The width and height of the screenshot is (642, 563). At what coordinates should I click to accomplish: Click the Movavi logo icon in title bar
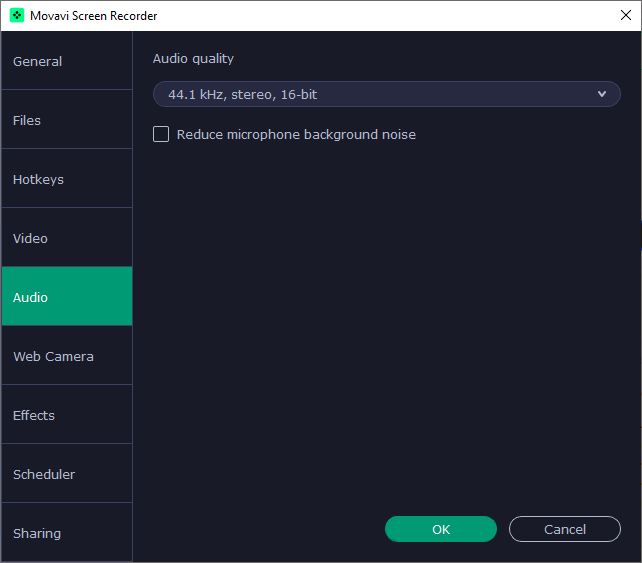[x=17, y=16]
